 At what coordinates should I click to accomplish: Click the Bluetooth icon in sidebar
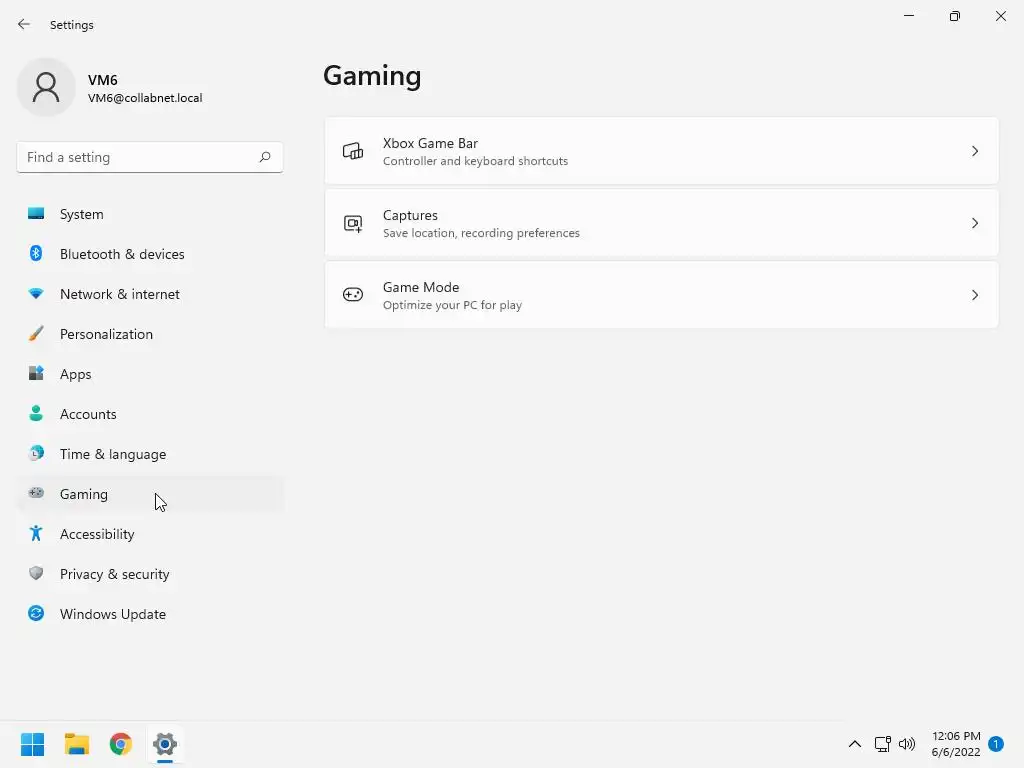[36, 253]
